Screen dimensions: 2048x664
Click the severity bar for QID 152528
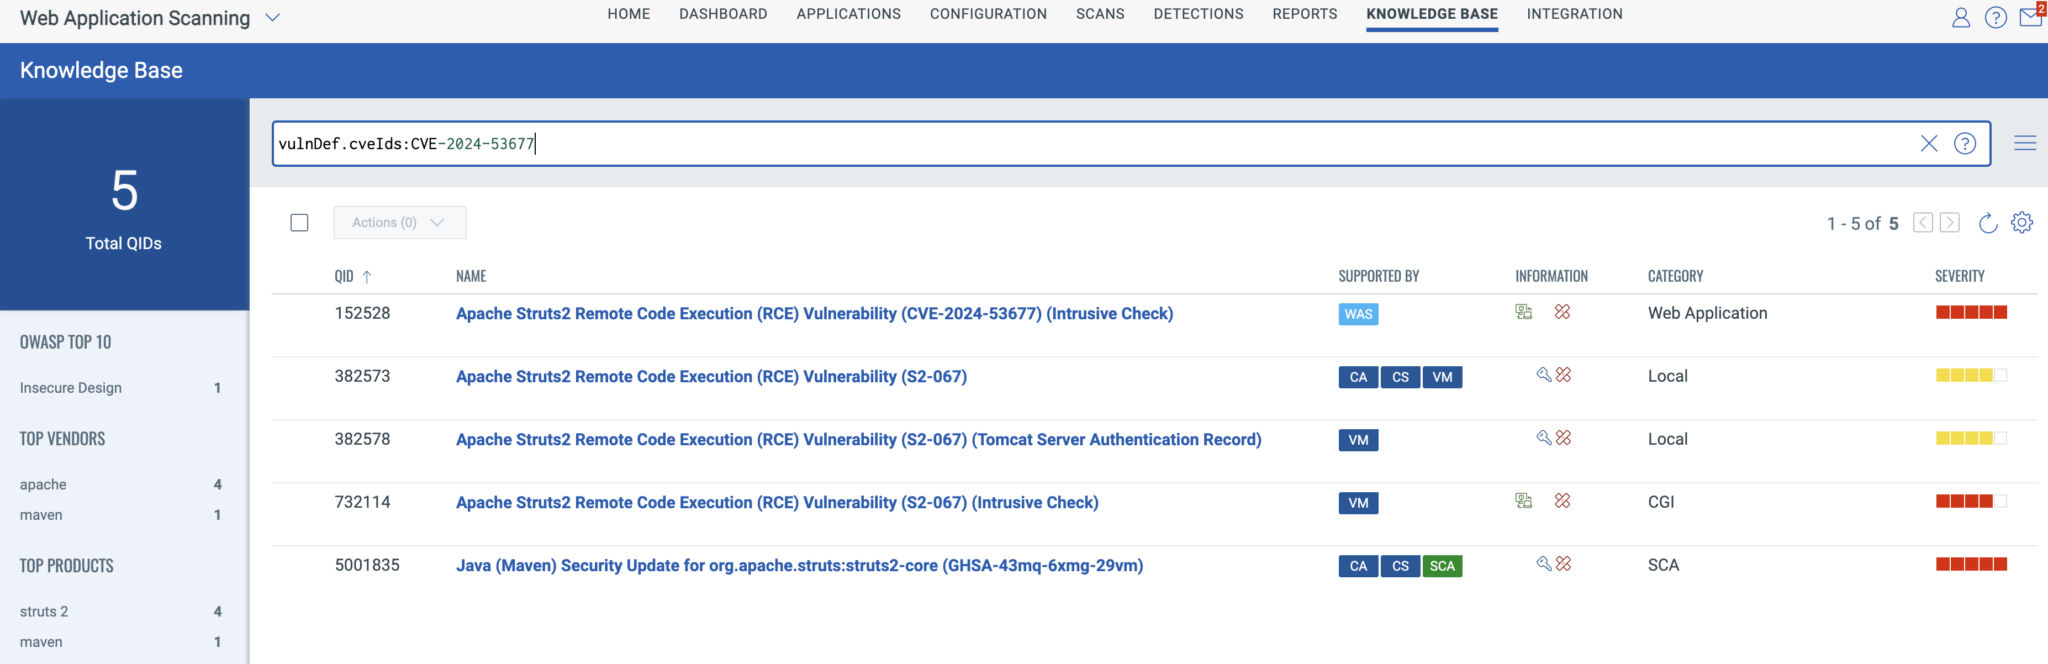1971,312
